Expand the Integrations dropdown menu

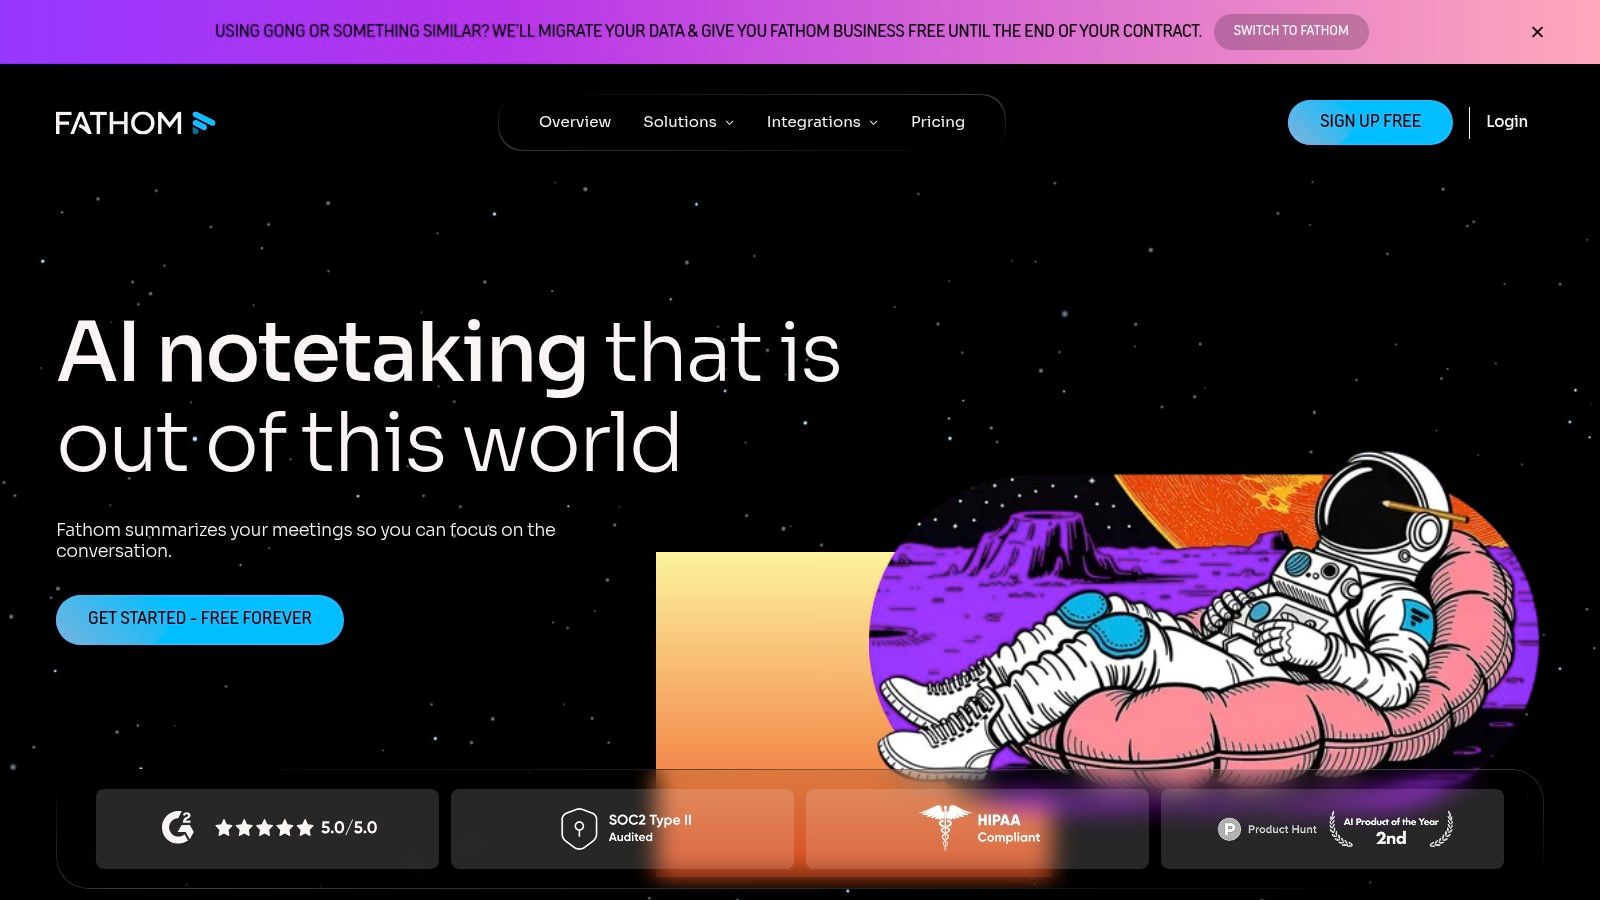pos(822,122)
